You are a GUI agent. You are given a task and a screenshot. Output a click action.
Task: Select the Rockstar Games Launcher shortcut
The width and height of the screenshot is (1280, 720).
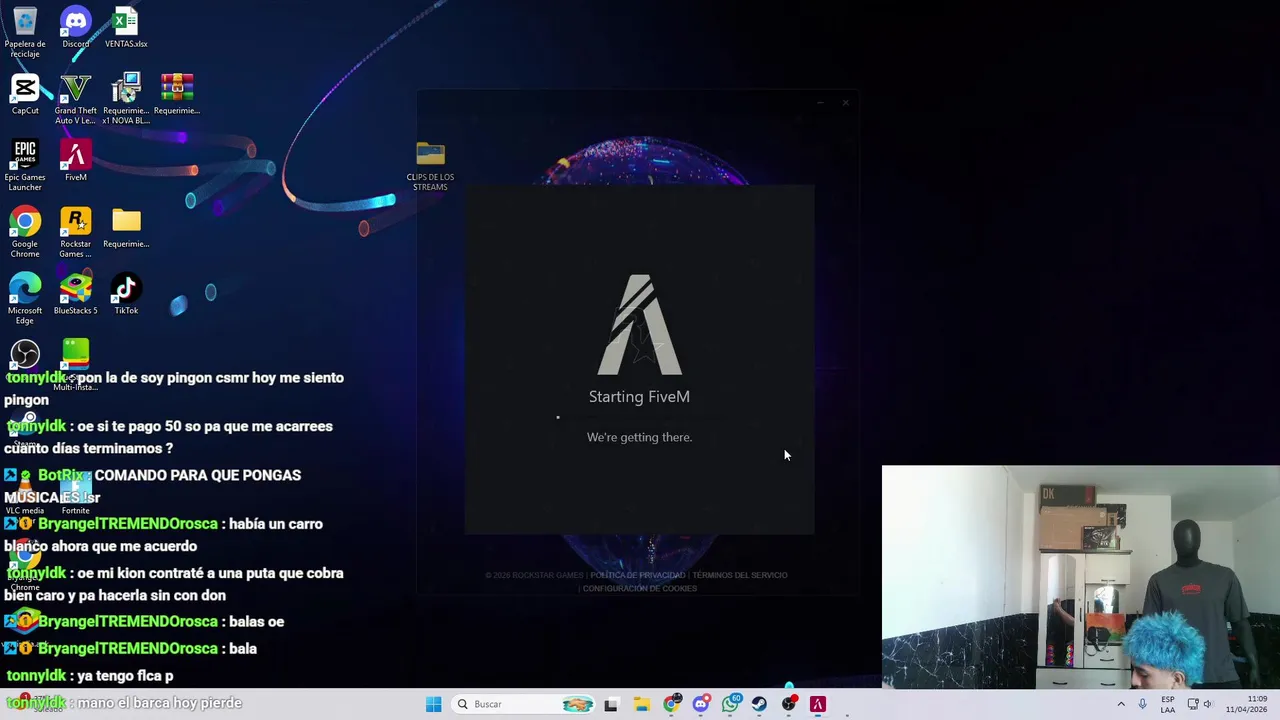[75, 232]
